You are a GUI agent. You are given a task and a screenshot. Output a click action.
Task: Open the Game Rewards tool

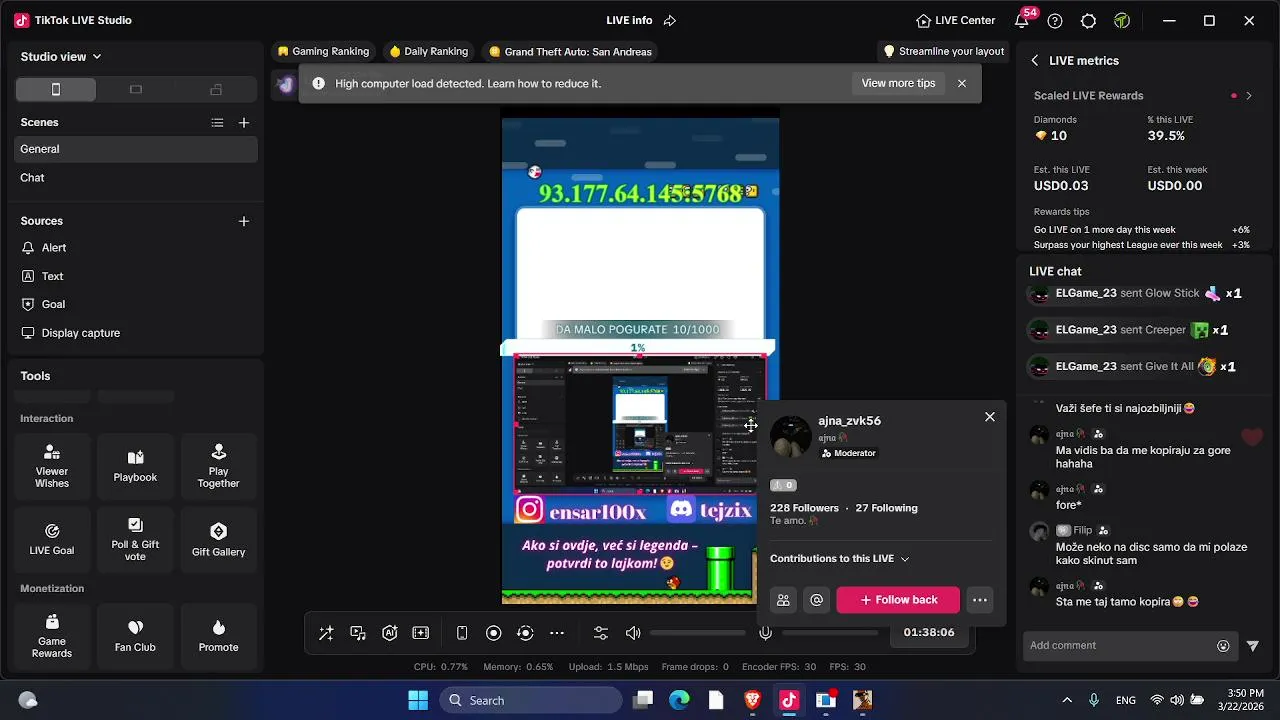click(x=52, y=636)
